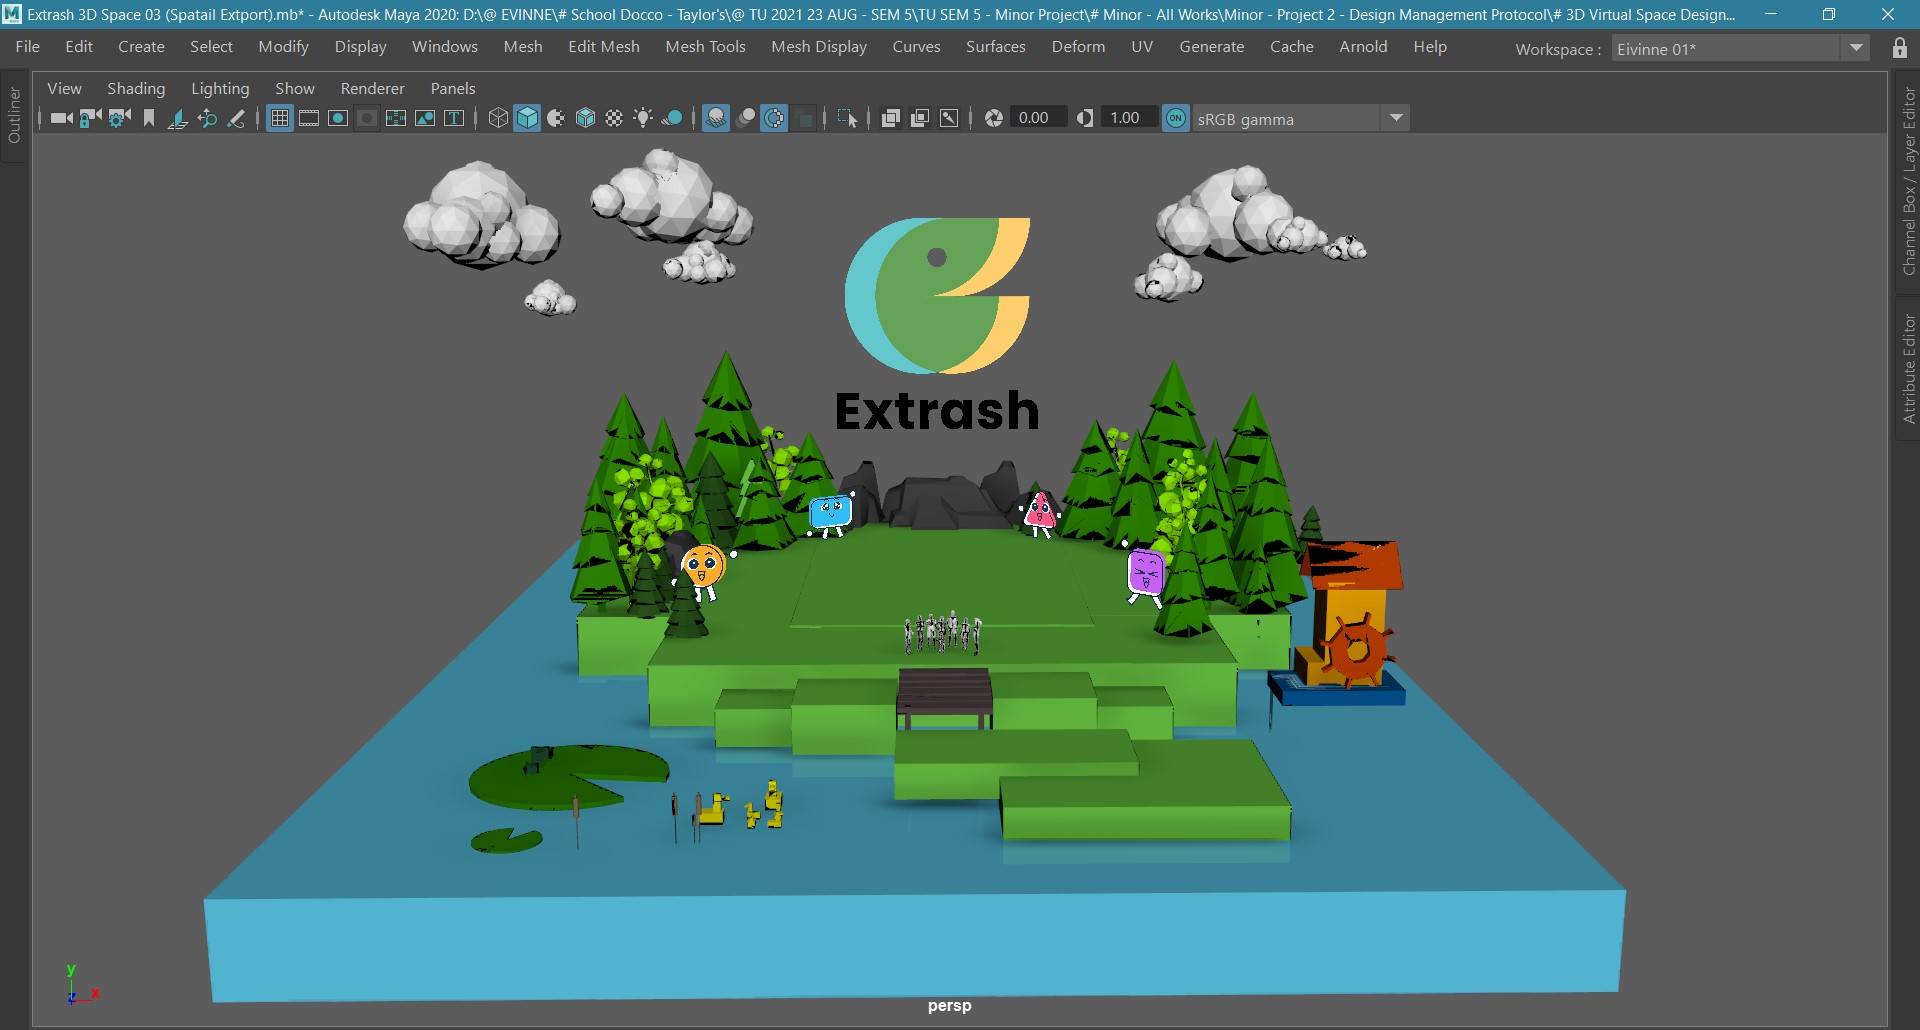Click the Gamma half-circle icon
The image size is (1920, 1030).
click(x=1085, y=118)
